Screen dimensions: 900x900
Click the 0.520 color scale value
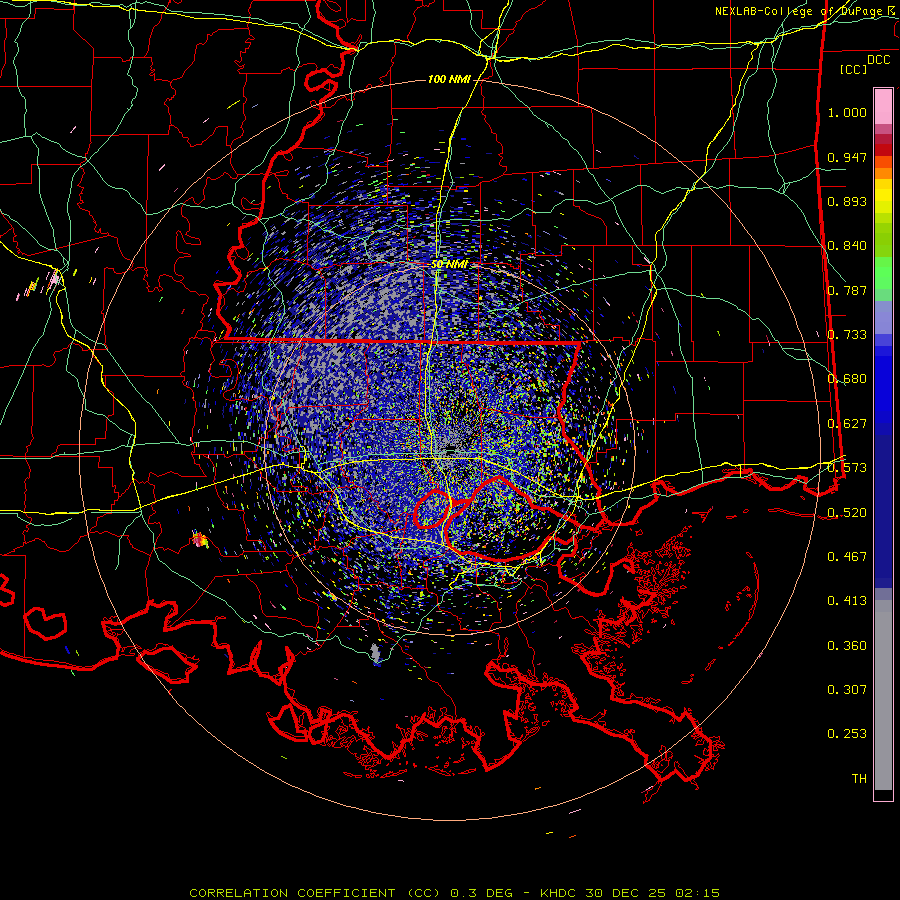click(x=847, y=513)
